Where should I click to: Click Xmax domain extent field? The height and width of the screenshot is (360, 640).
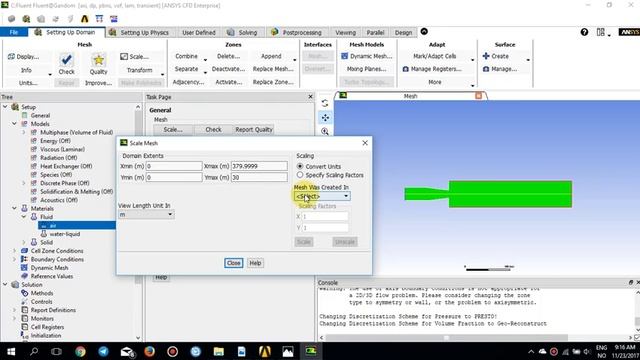coord(259,166)
